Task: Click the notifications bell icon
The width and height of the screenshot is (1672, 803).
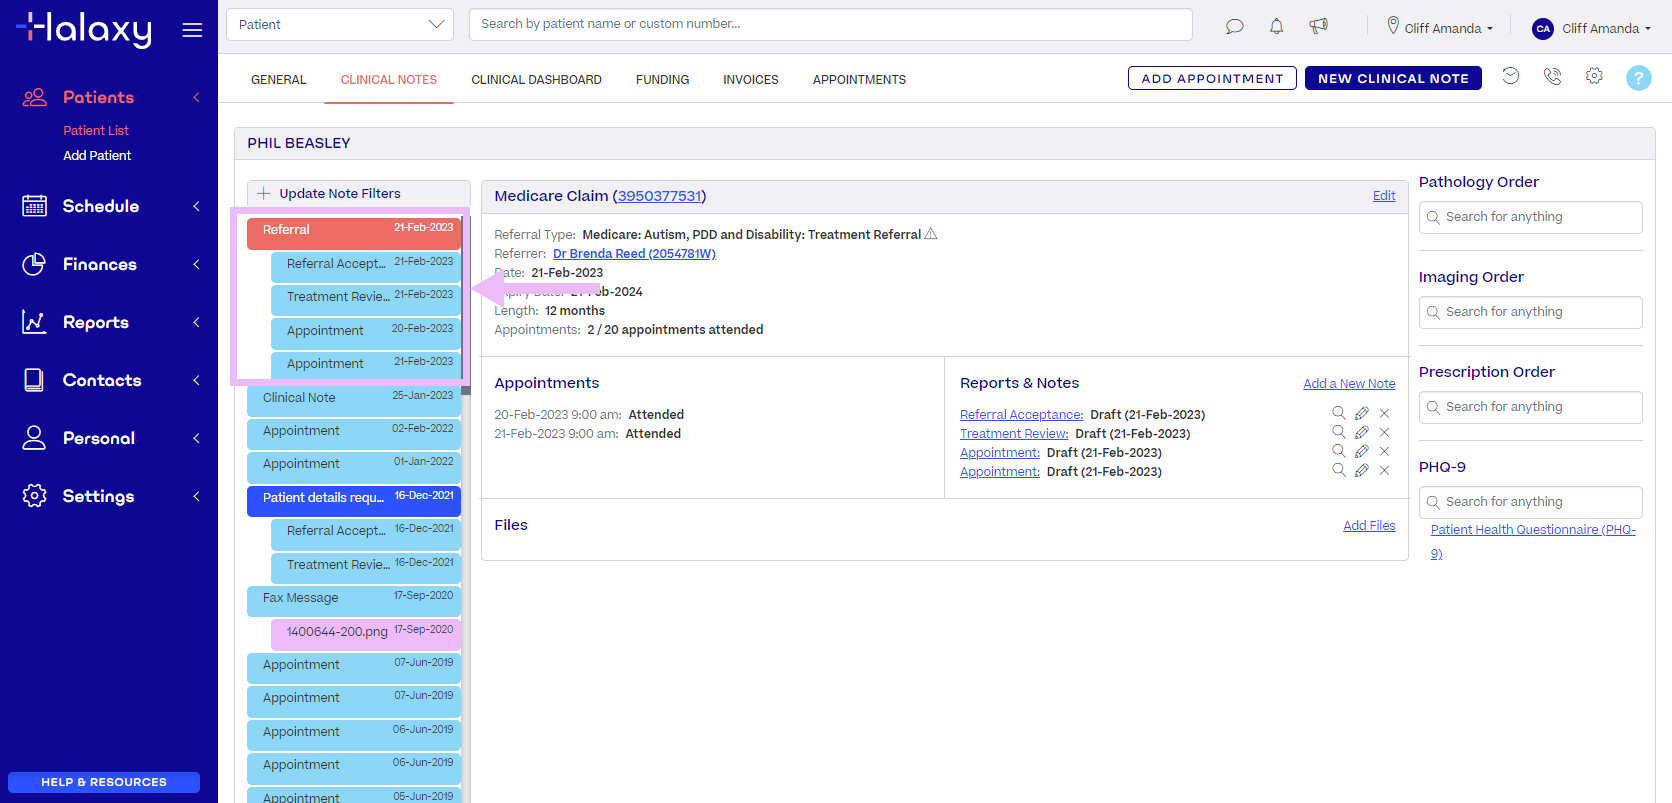Action: coord(1276,26)
